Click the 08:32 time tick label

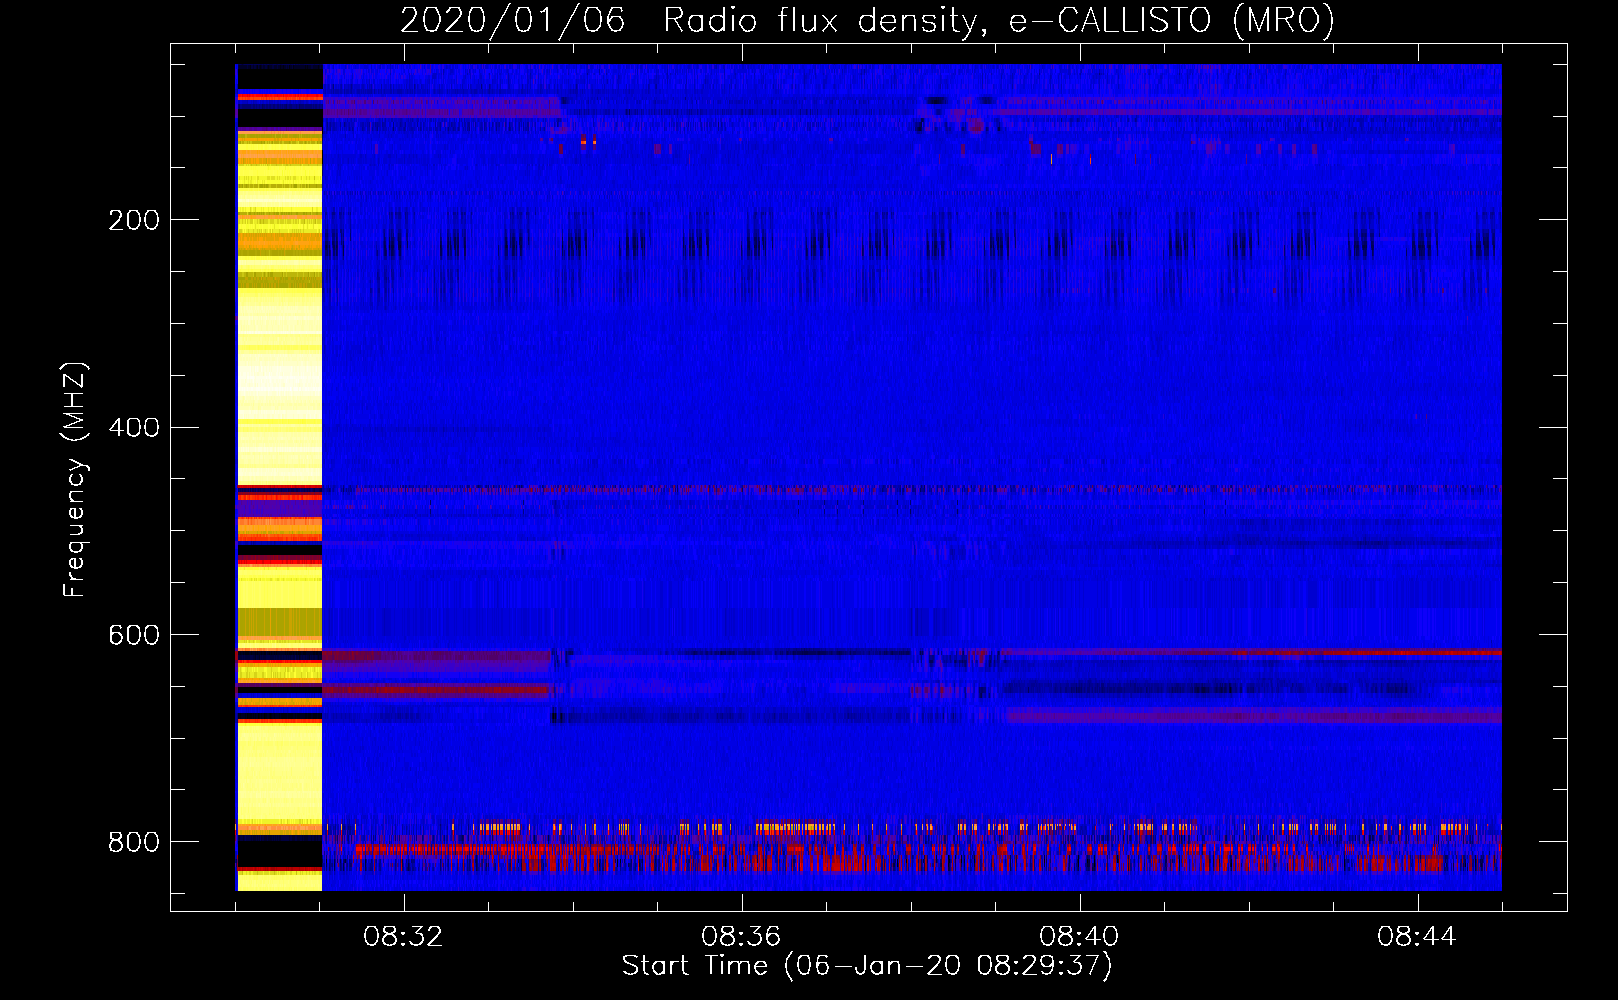[x=403, y=937]
